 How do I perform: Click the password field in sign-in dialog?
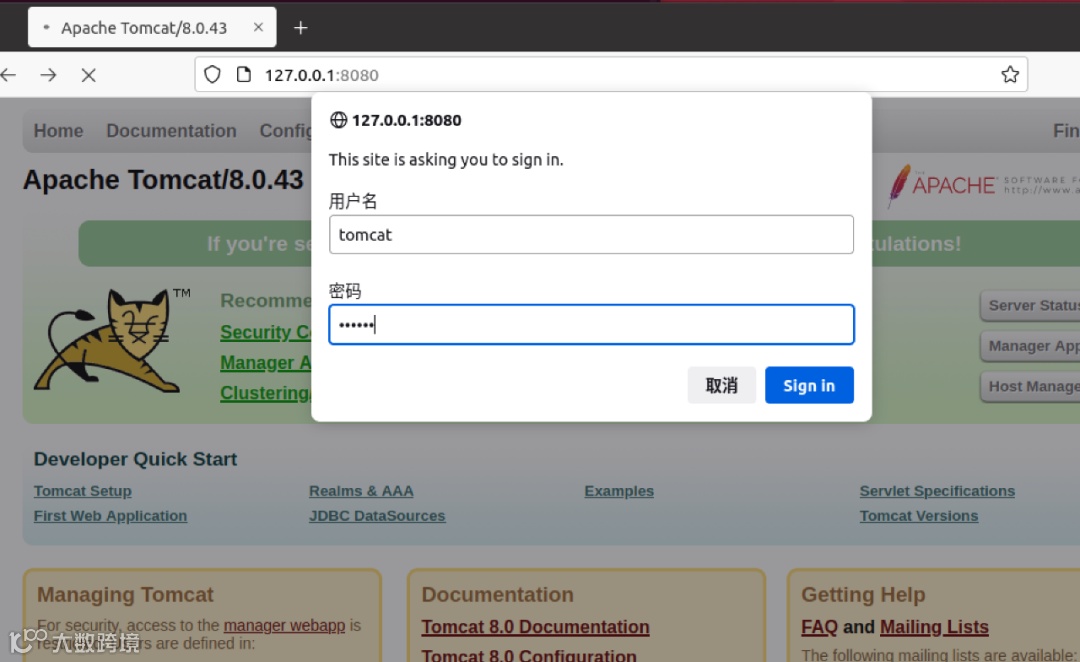pyautogui.click(x=591, y=324)
